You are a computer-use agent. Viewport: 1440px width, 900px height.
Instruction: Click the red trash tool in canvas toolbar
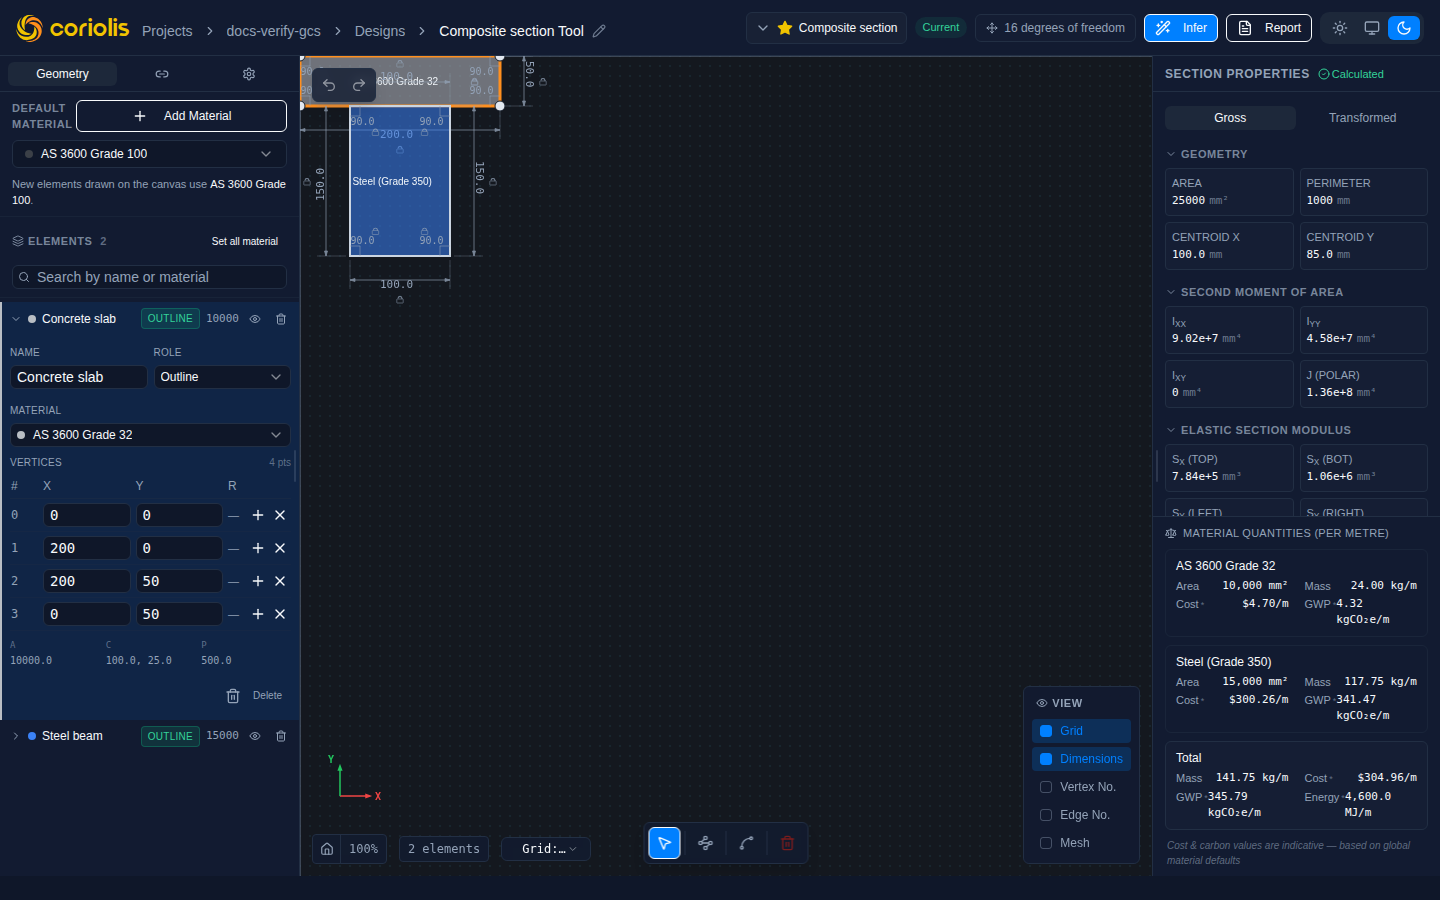[x=787, y=843]
